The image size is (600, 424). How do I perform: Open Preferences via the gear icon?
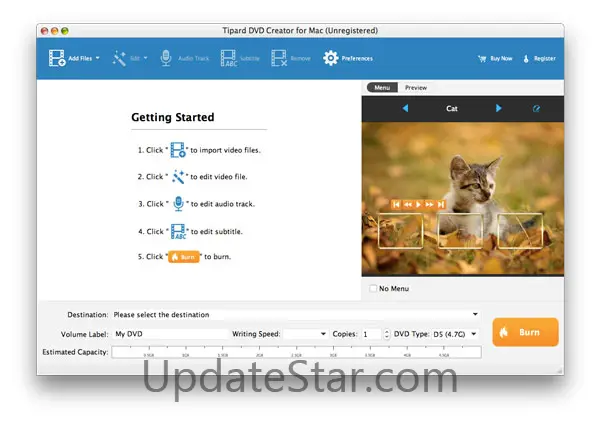(x=331, y=58)
